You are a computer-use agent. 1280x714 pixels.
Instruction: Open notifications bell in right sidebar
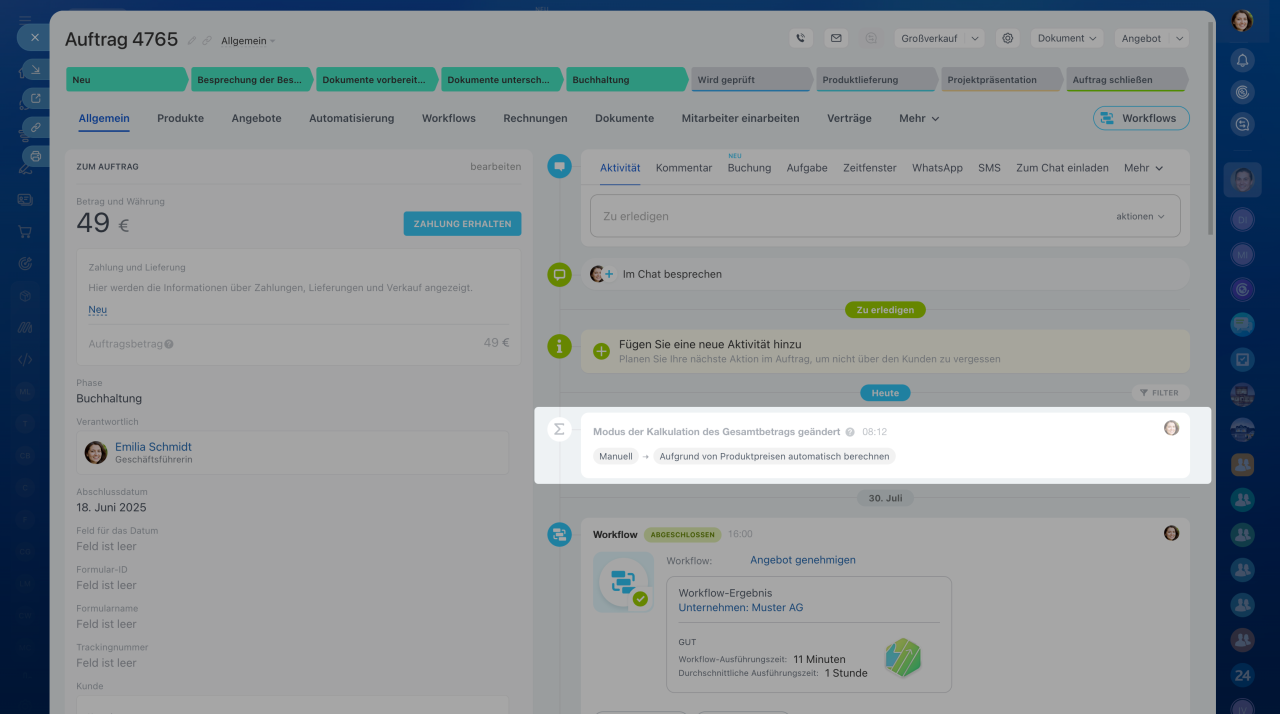pos(1243,60)
